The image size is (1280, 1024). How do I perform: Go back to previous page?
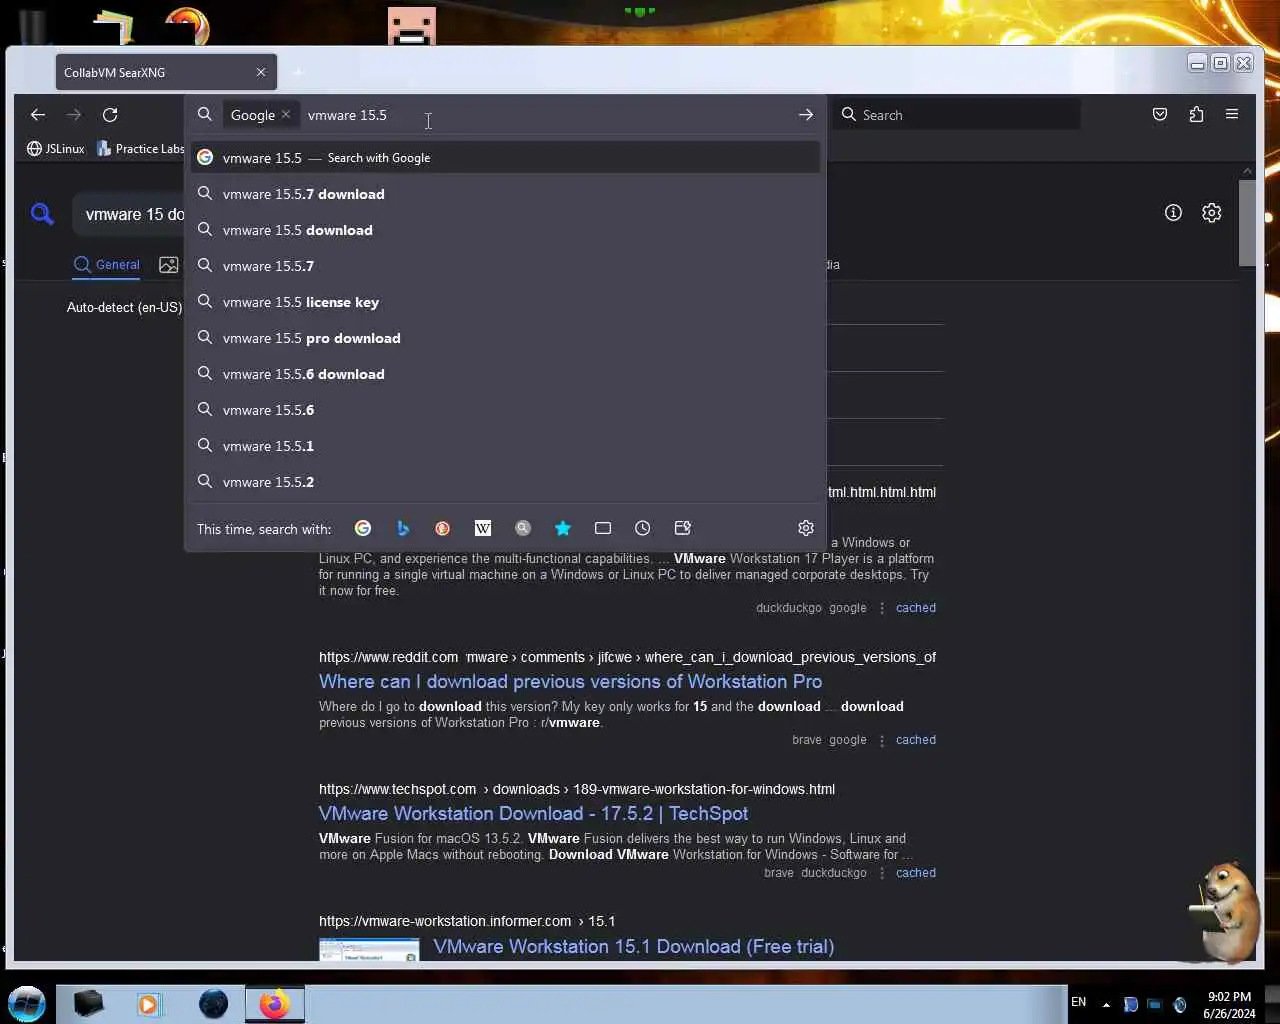pos(38,115)
